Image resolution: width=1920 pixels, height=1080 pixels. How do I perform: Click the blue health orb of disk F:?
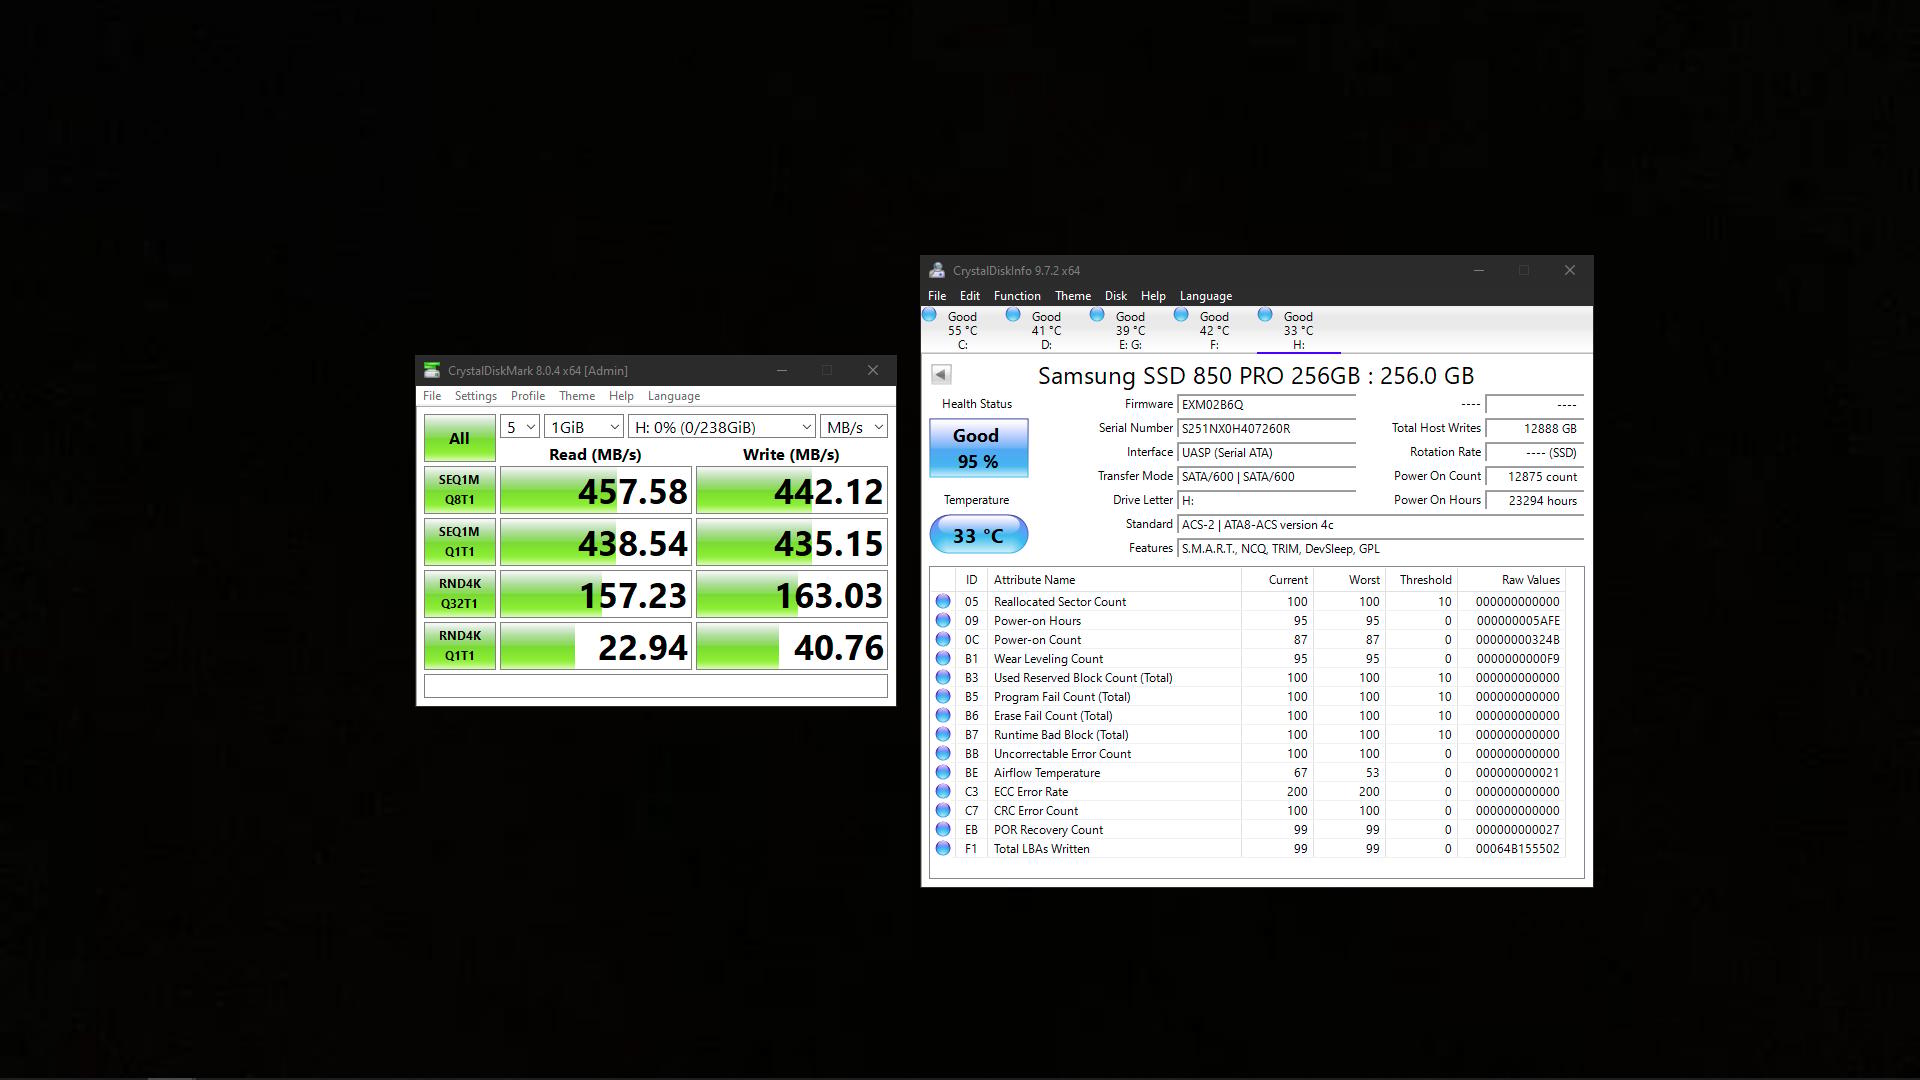(1181, 315)
